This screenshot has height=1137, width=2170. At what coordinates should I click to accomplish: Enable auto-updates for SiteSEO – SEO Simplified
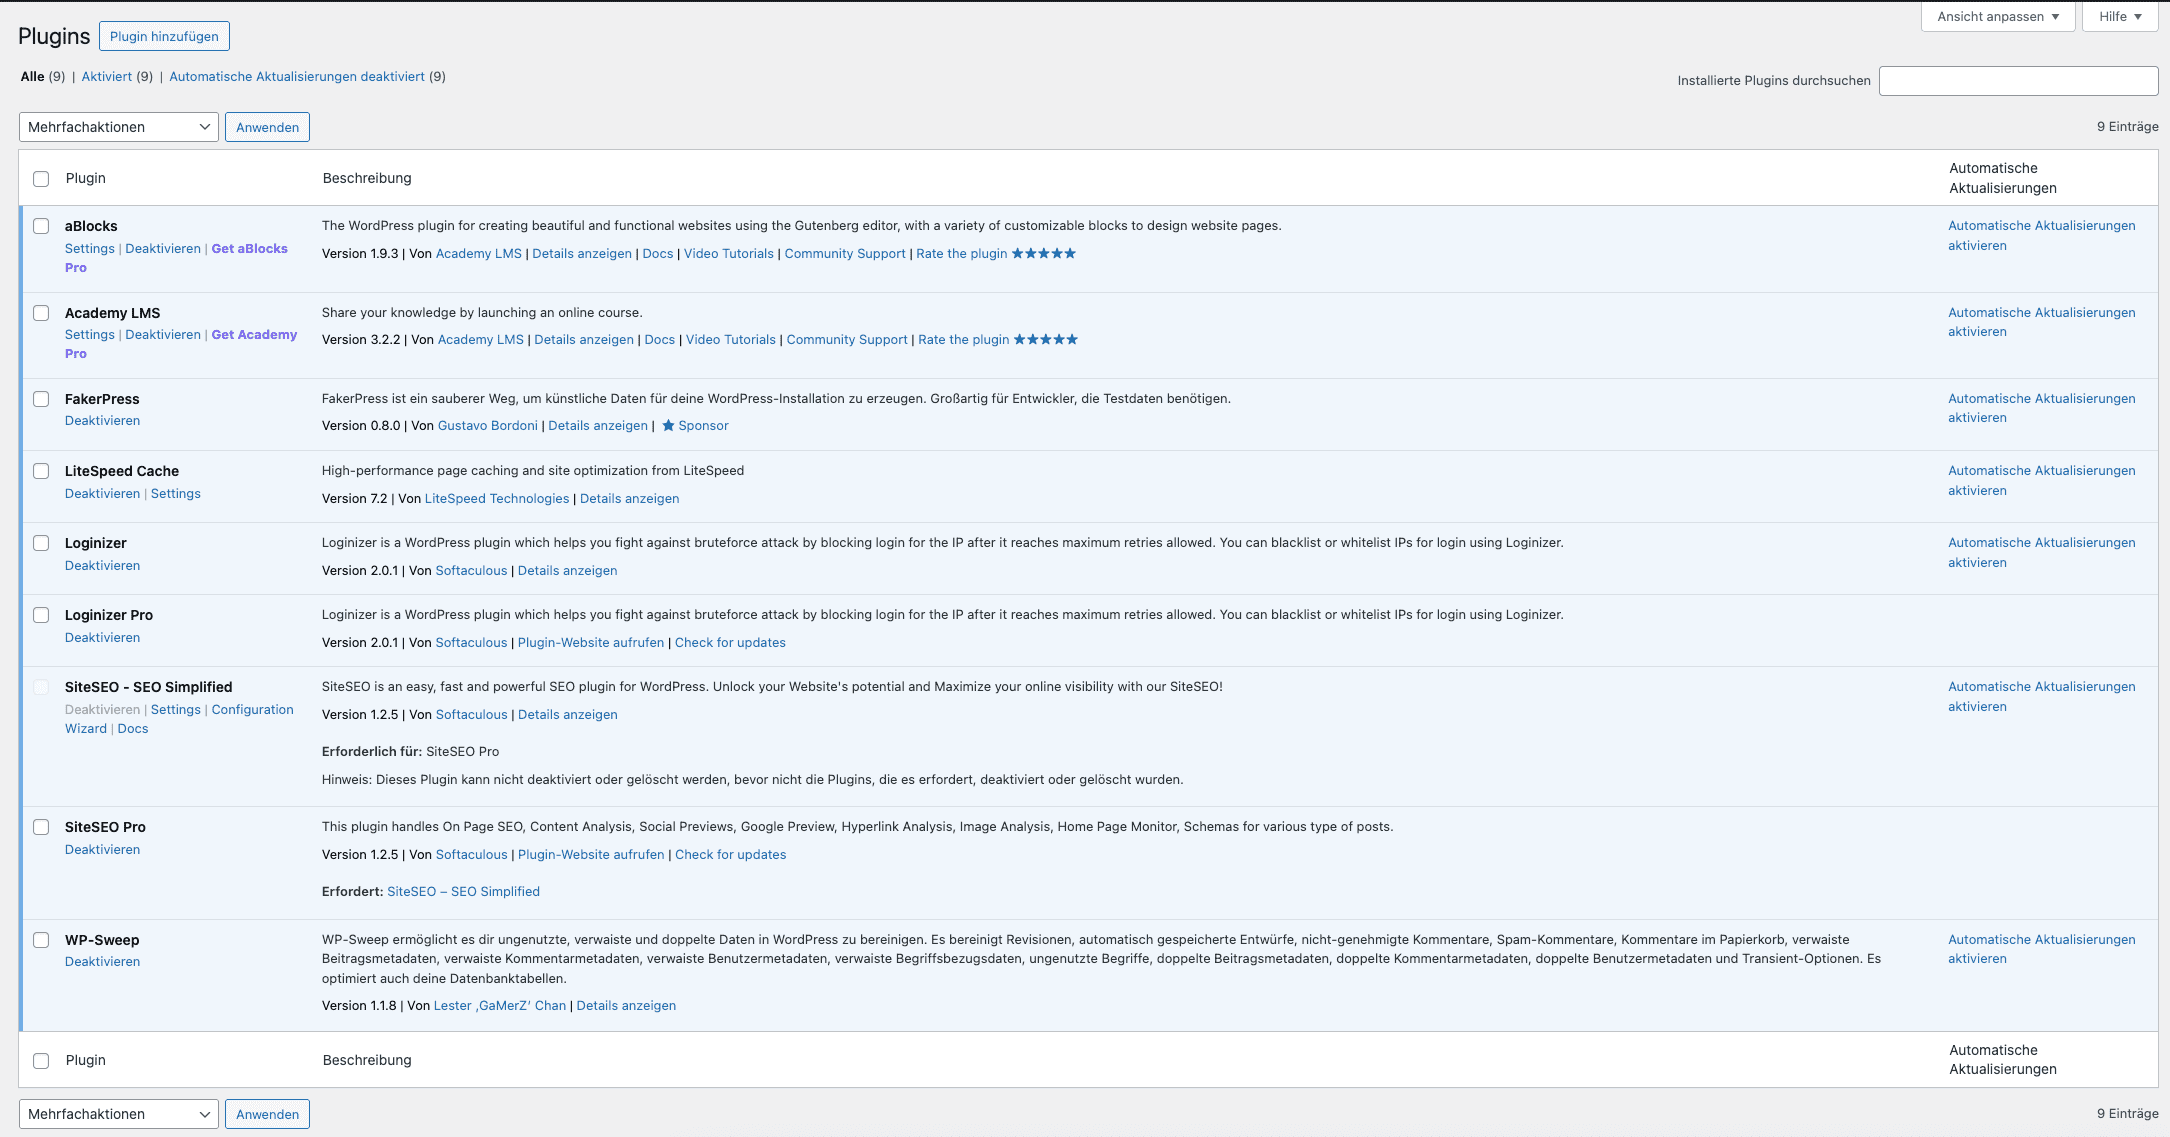coord(2042,696)
